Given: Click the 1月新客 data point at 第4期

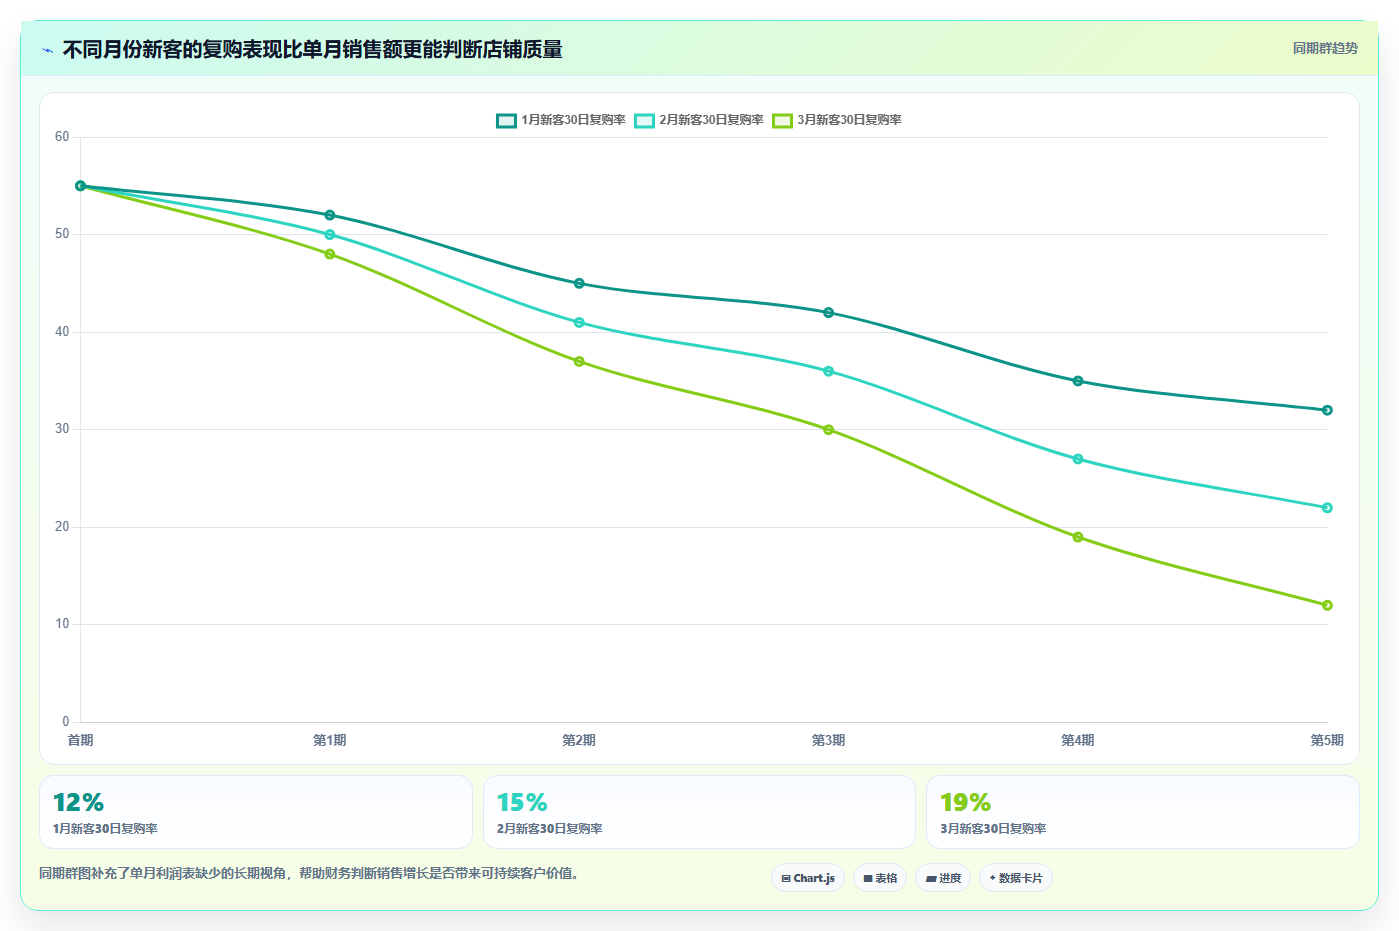Looking at the screenshot, I should (1078, 381).
